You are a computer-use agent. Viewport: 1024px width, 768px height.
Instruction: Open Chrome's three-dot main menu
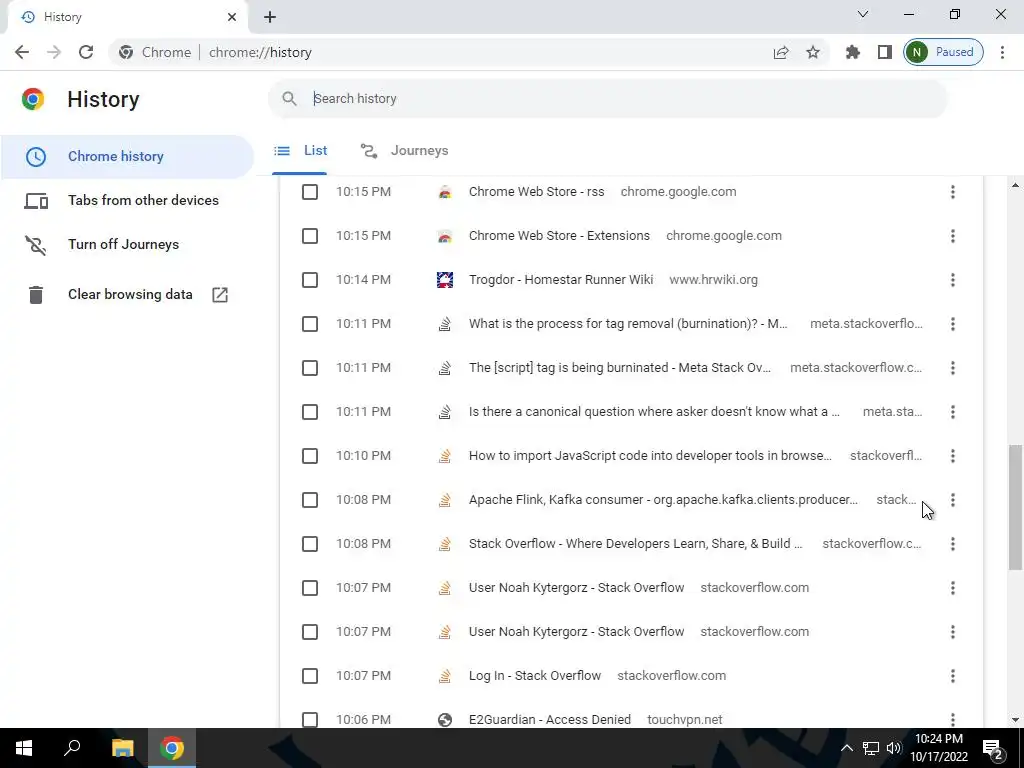[1002, 52]
